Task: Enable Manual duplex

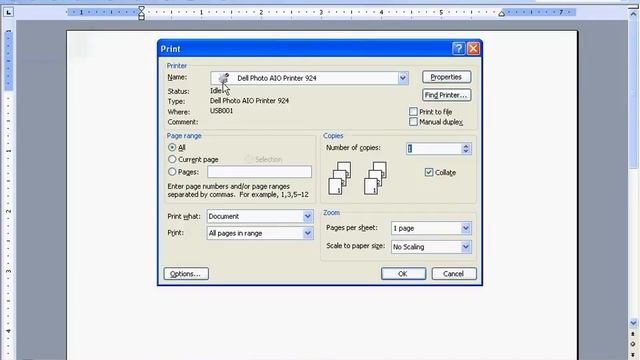Action: [413, 122]
